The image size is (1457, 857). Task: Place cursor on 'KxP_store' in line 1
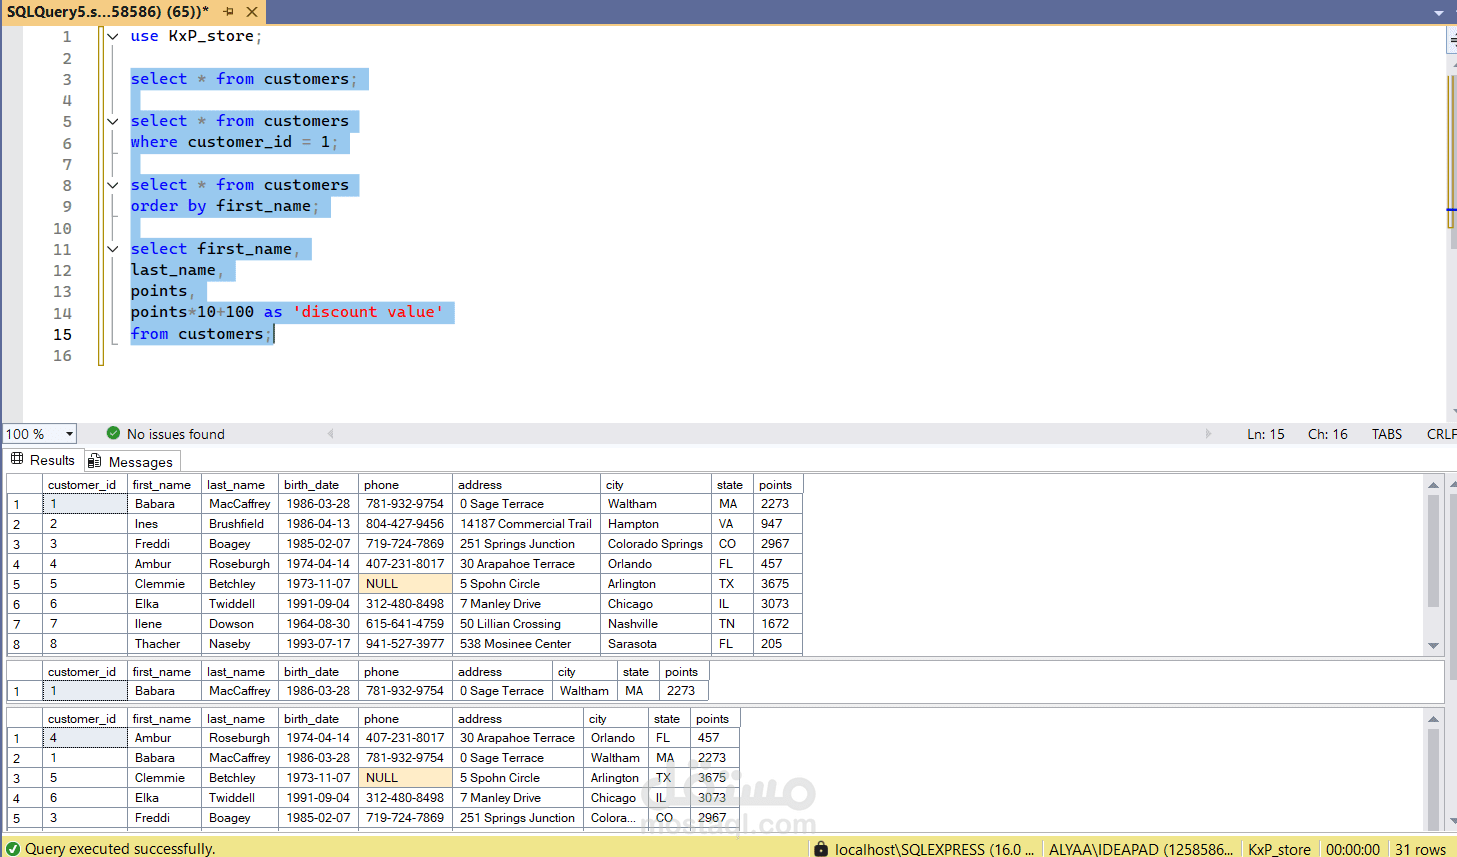(211, 36)
